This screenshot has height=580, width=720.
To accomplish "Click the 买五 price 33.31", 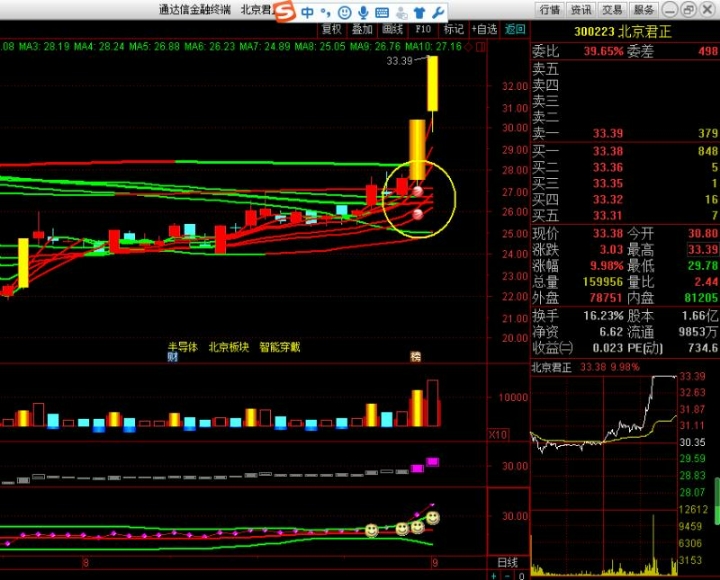I will pyautogui.click(x=608, y=216).
